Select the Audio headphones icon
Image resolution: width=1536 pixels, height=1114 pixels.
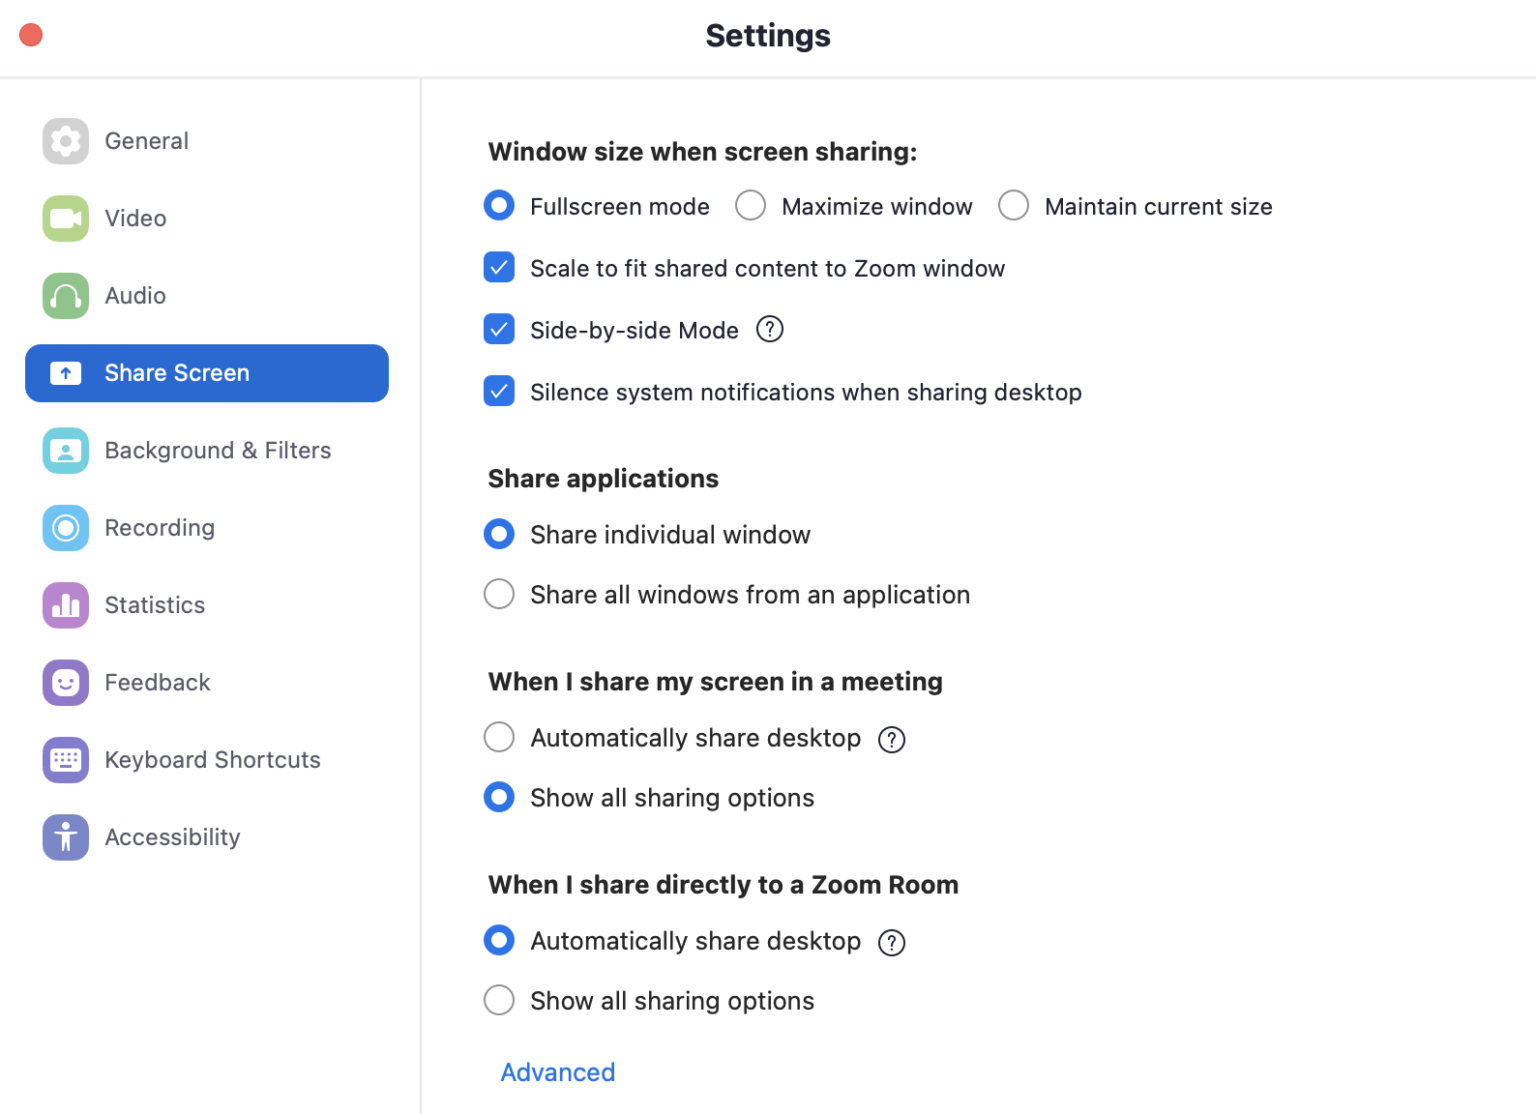coord(66,296)
